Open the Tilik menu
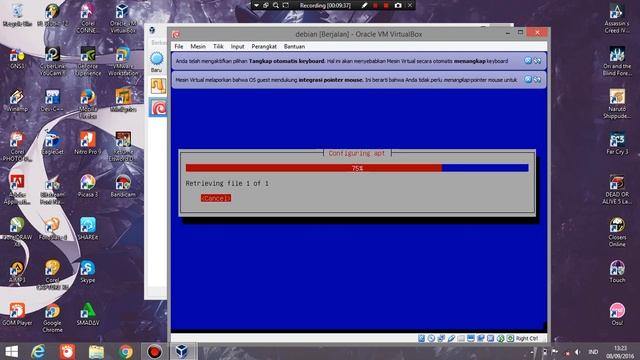The height and width of the screenshot is (360, 640). [x=218, y=47]
